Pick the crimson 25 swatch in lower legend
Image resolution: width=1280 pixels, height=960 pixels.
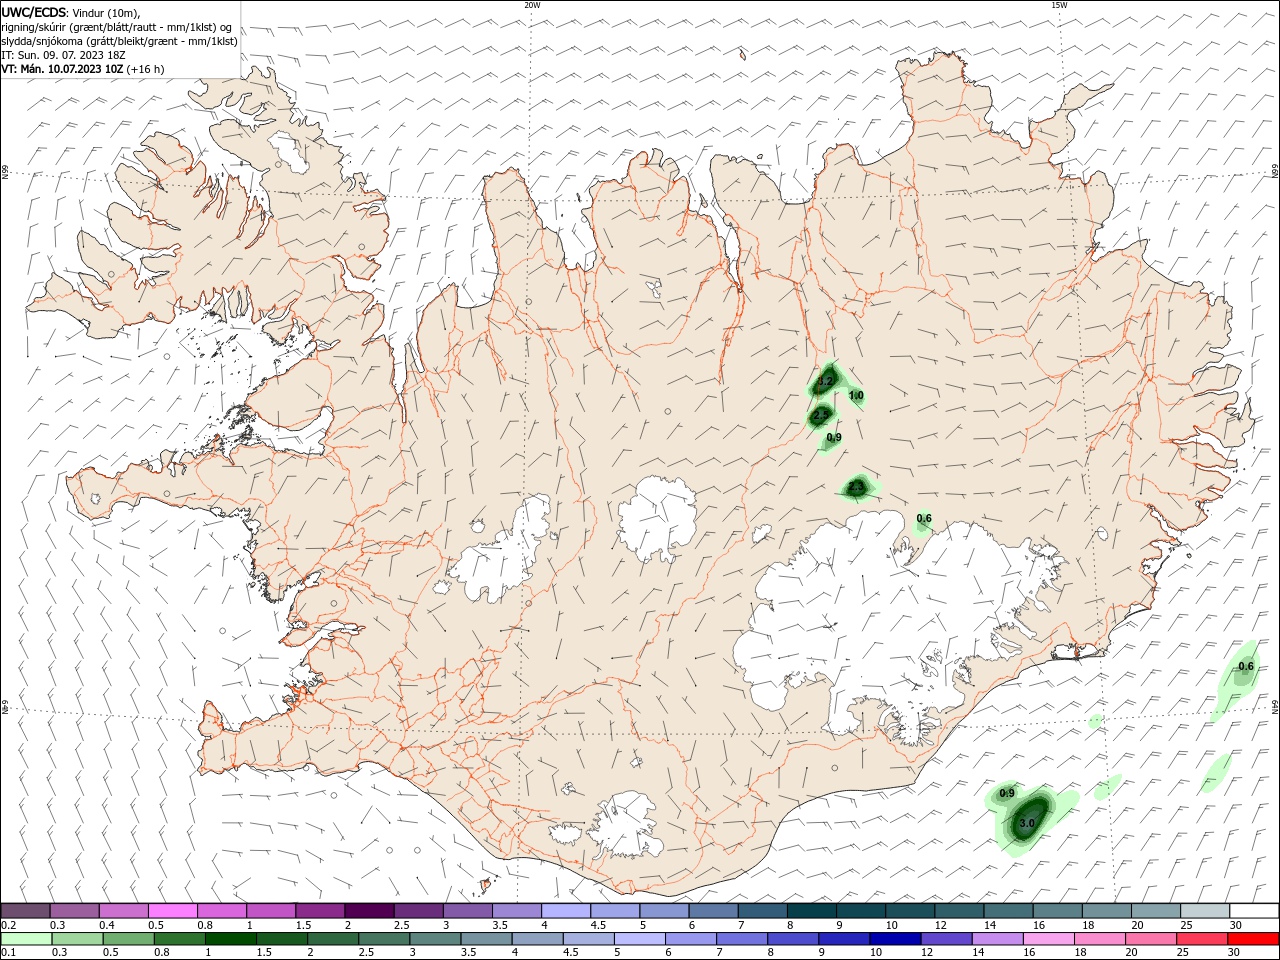click(x=1203, y=939)
